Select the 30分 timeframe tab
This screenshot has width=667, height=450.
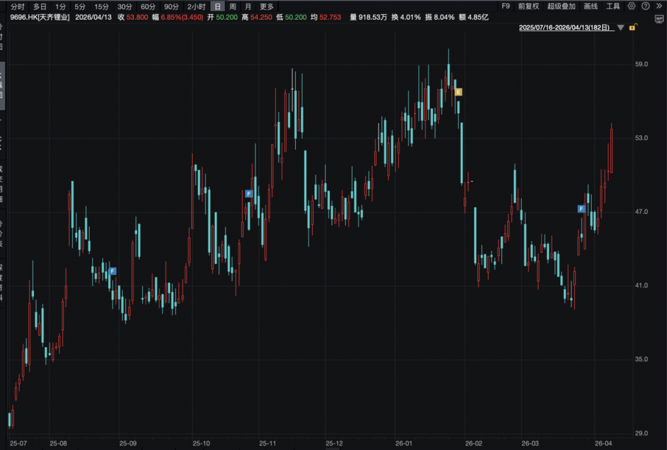point(124,6)
